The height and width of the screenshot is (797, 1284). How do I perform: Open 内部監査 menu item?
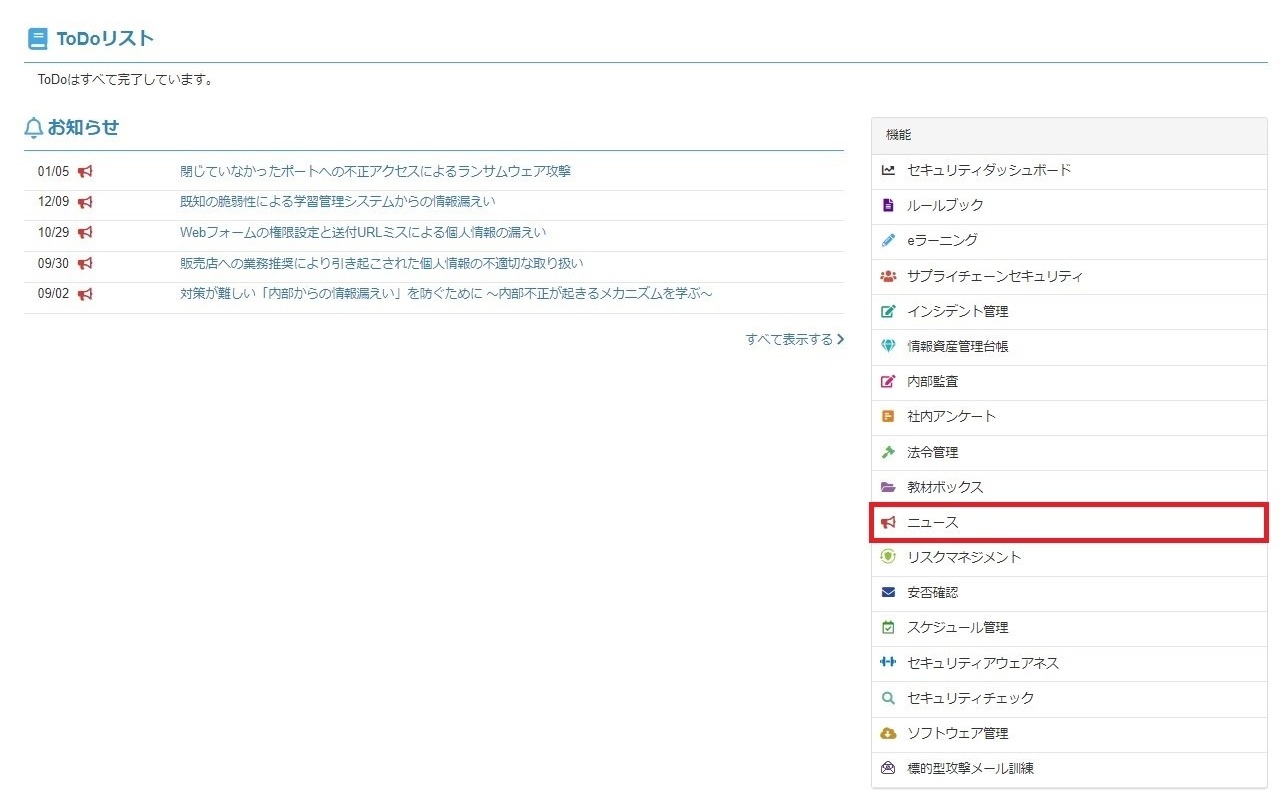pyautogui.click(x=1069, y=381)
